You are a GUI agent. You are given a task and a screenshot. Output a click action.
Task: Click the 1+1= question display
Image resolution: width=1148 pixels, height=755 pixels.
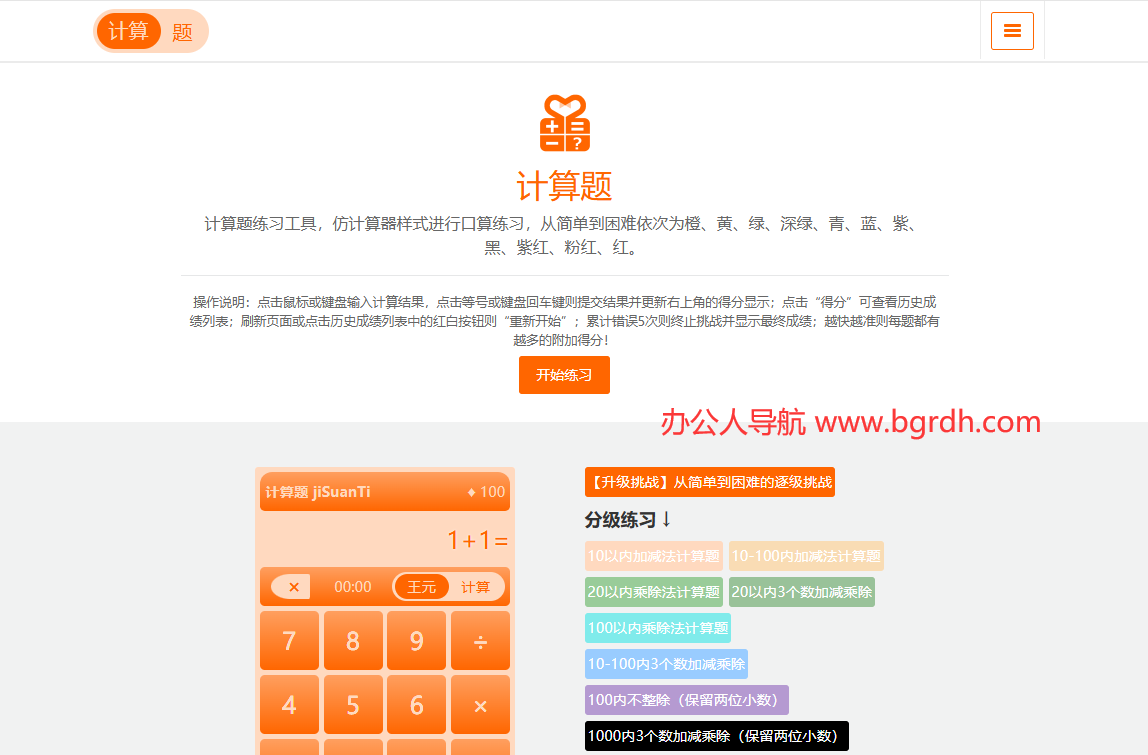pyautogui.click(x=477, y=540)
